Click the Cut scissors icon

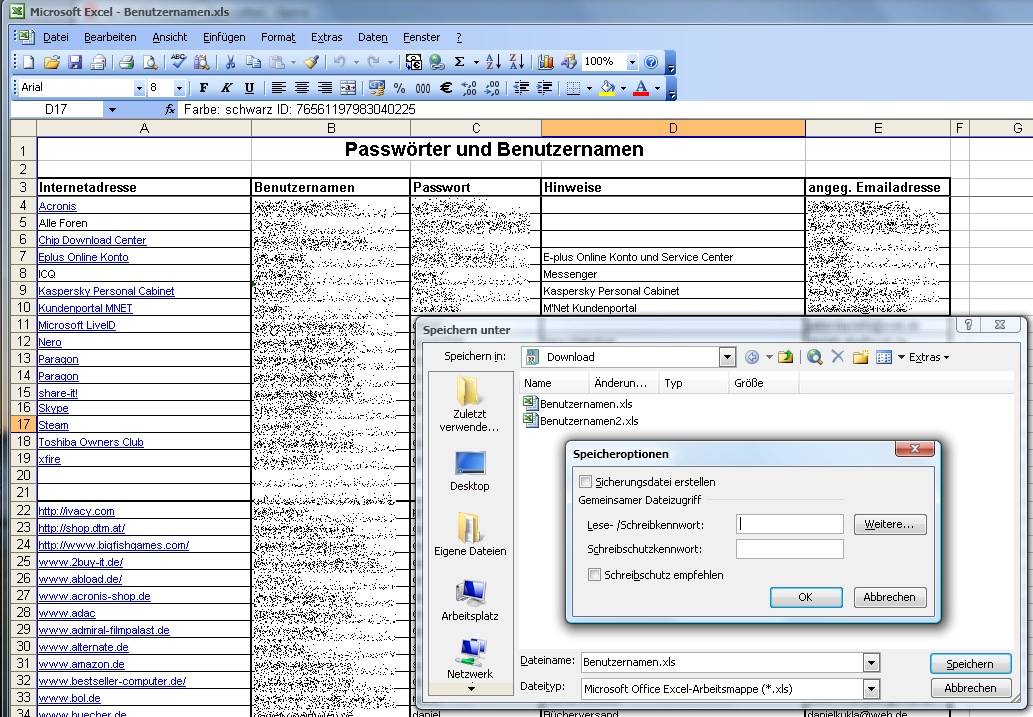[230, 63]
